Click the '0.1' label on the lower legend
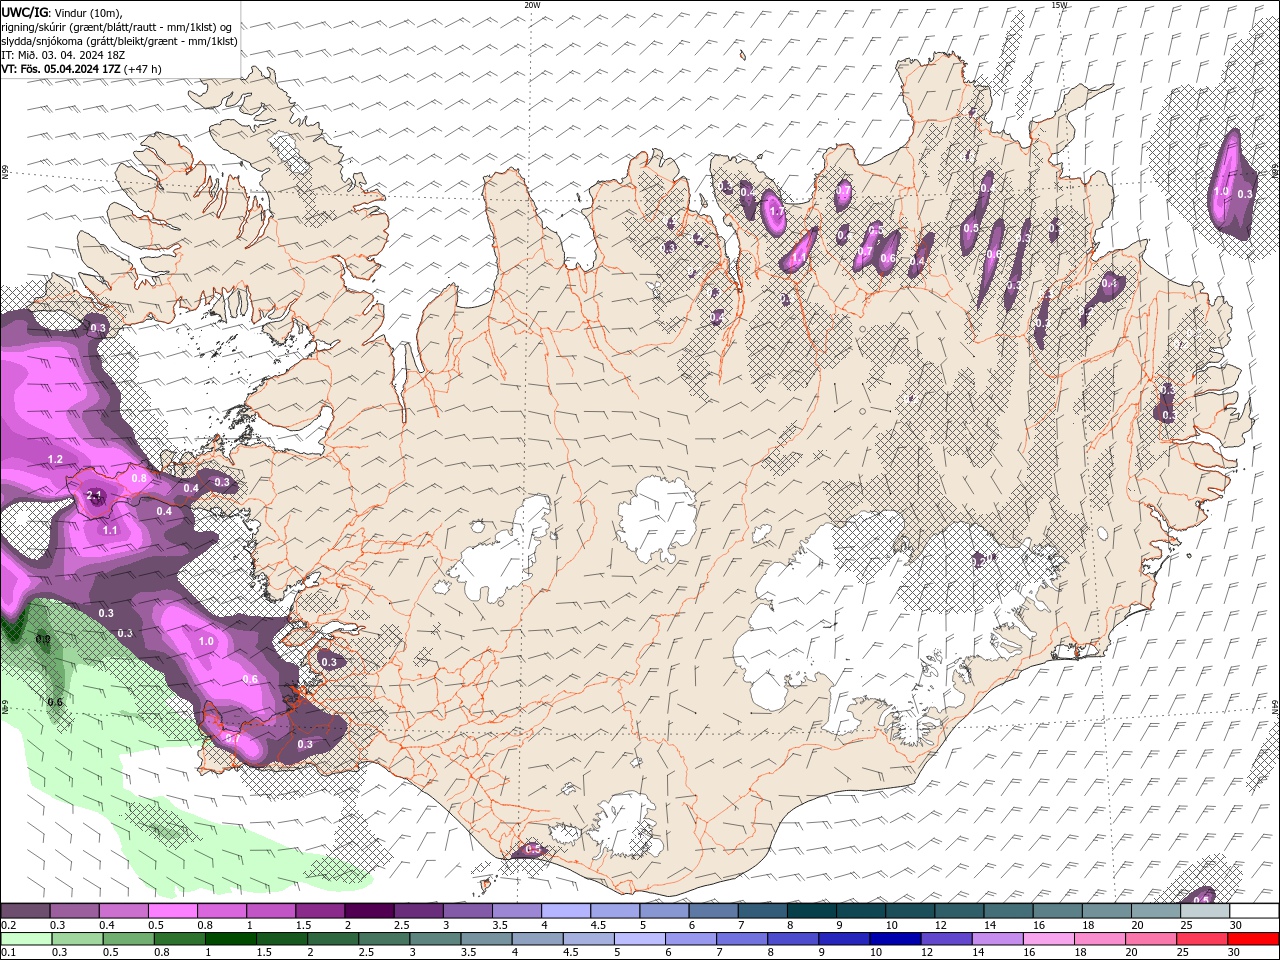The height and width of the screenshot is (960, 1280). pyautogui.click(x=9, y=952)
